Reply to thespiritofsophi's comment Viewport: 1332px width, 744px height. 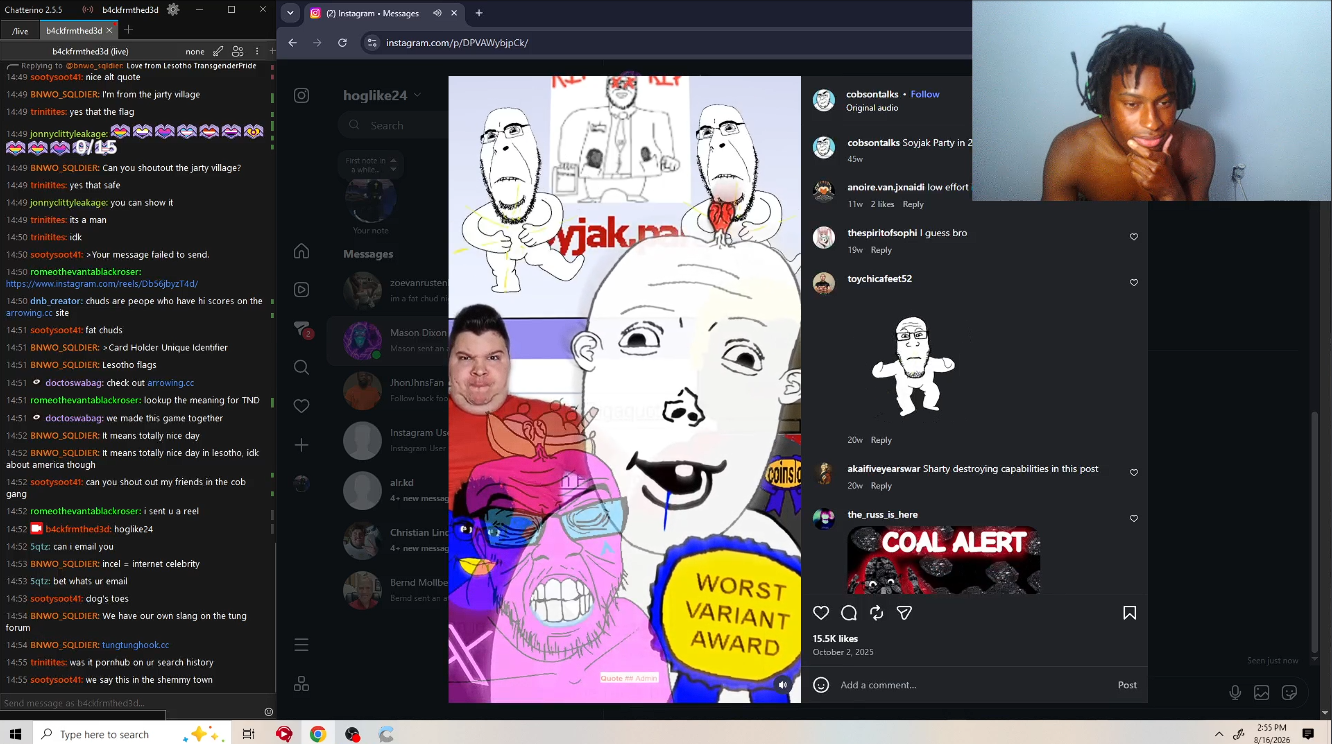(x=881, y=250)
